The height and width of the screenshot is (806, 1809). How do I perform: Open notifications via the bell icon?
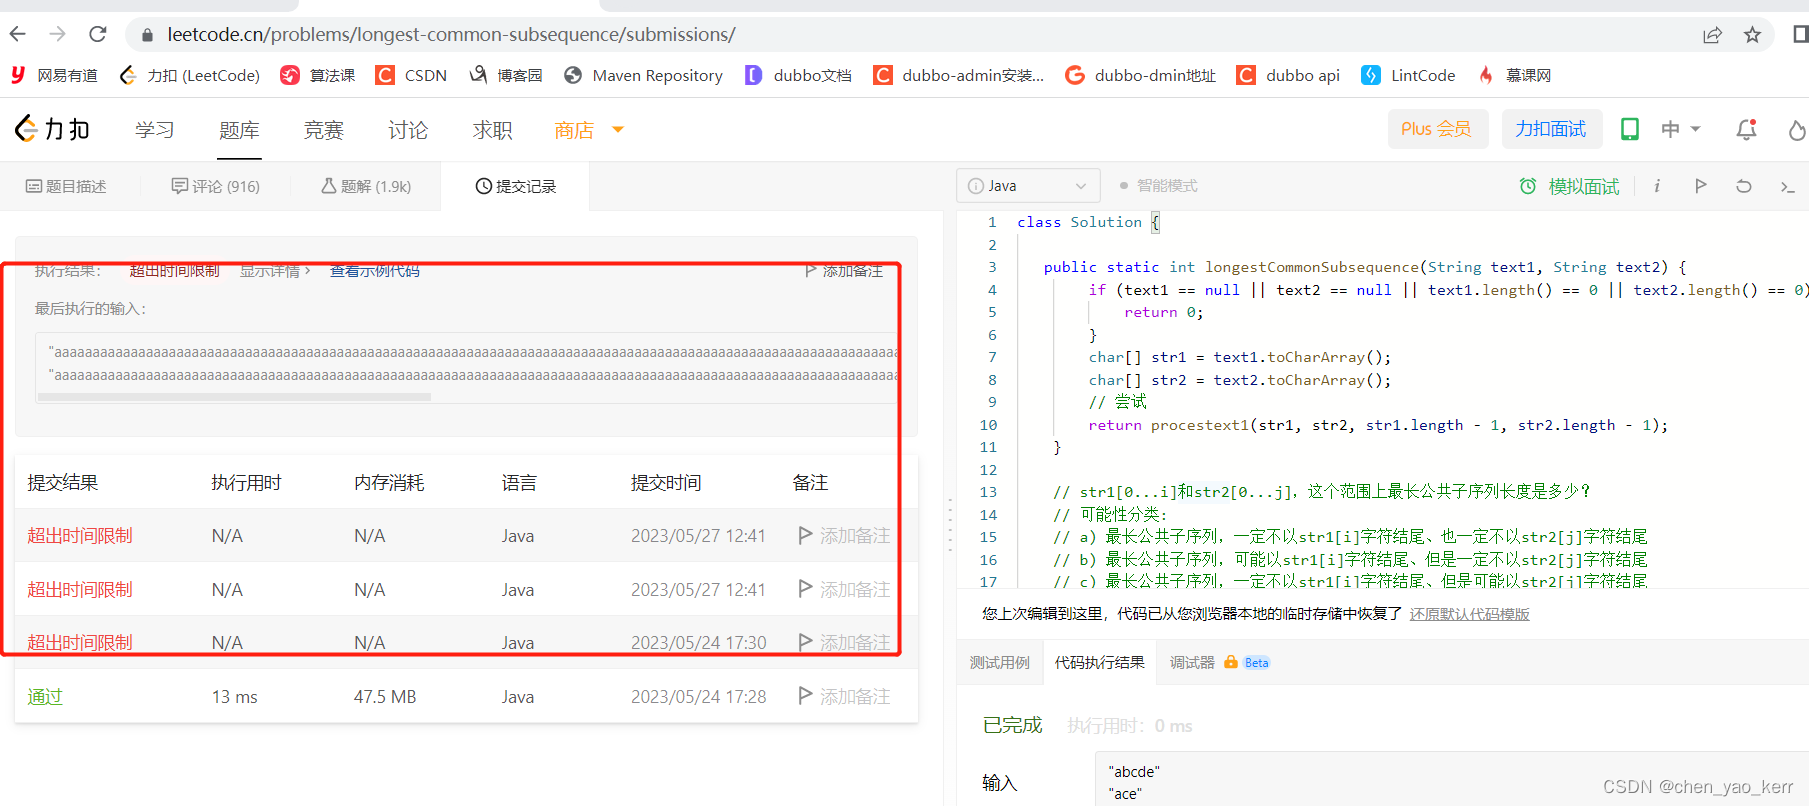point(1747,129)
